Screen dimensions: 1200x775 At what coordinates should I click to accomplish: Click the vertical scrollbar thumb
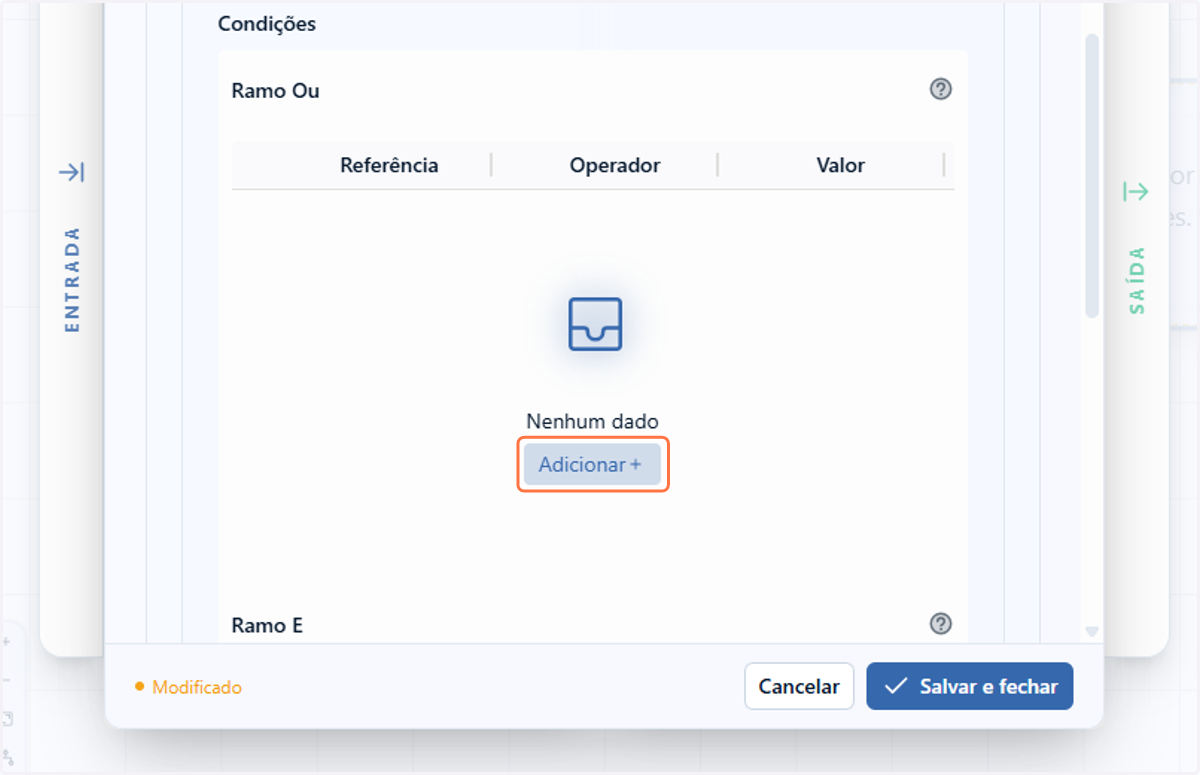coord(1092,176)
